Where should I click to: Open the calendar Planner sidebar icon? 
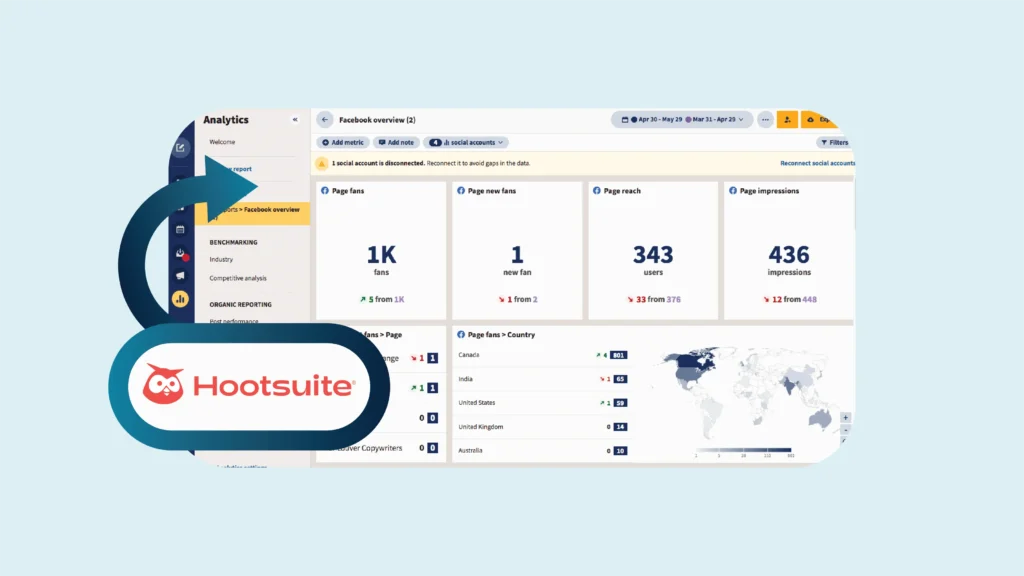coord(180,229)
